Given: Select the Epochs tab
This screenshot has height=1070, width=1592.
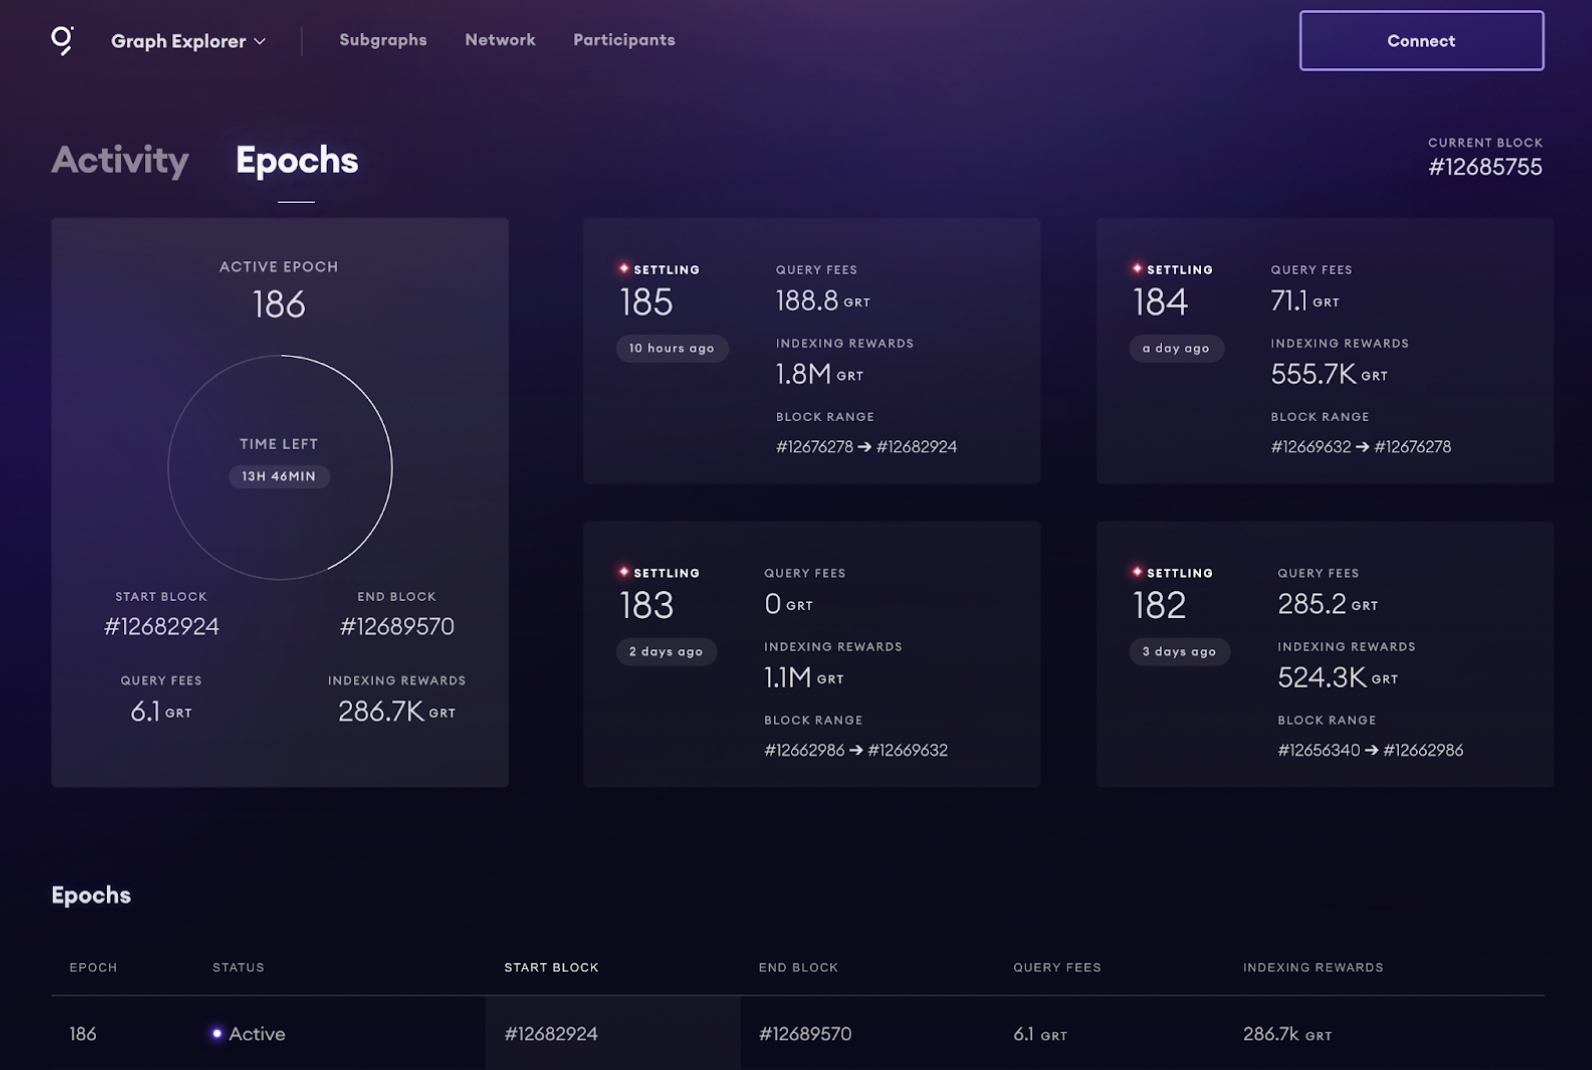Looking at the screenshot, I should click(x=296, y=160).
